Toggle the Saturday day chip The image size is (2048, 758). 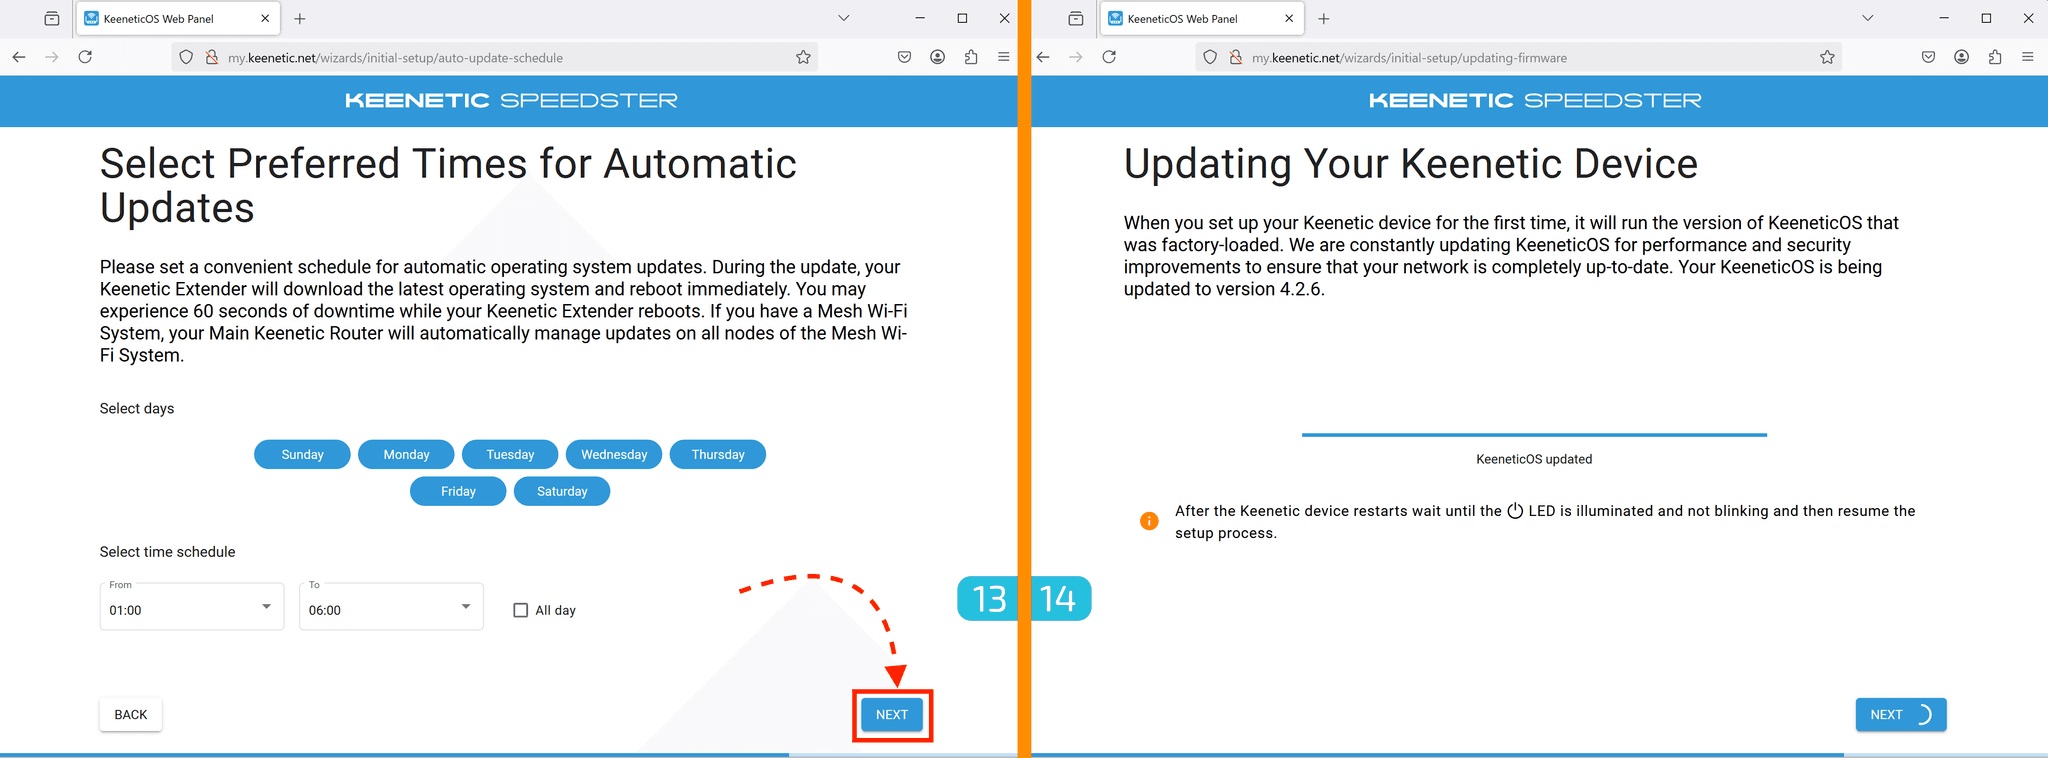click(562, 491)
